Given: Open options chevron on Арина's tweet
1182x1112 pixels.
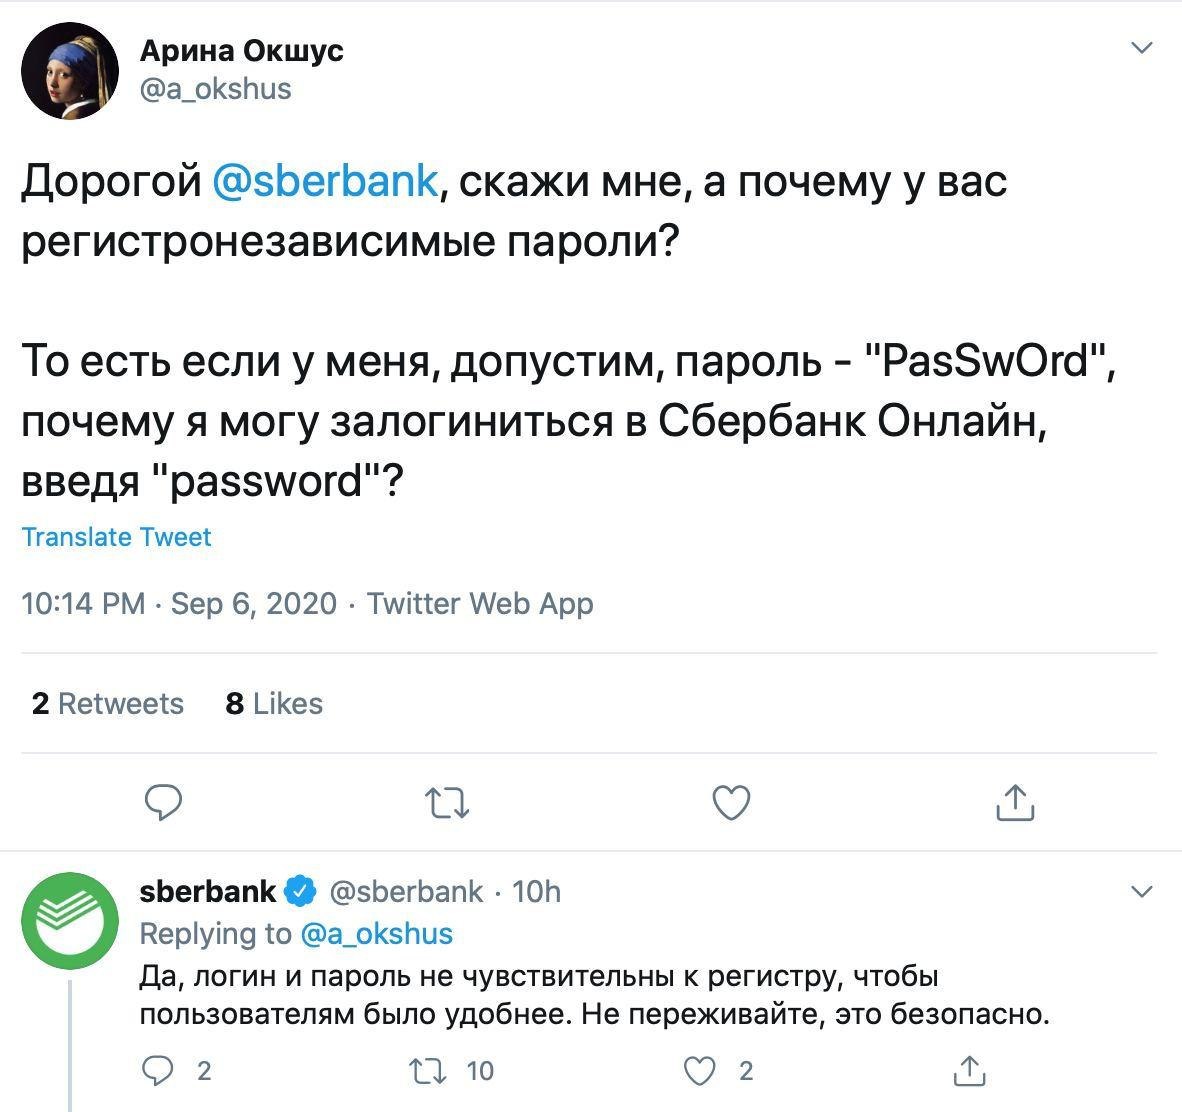Looking at the screenshot, I should [1141, 48].
